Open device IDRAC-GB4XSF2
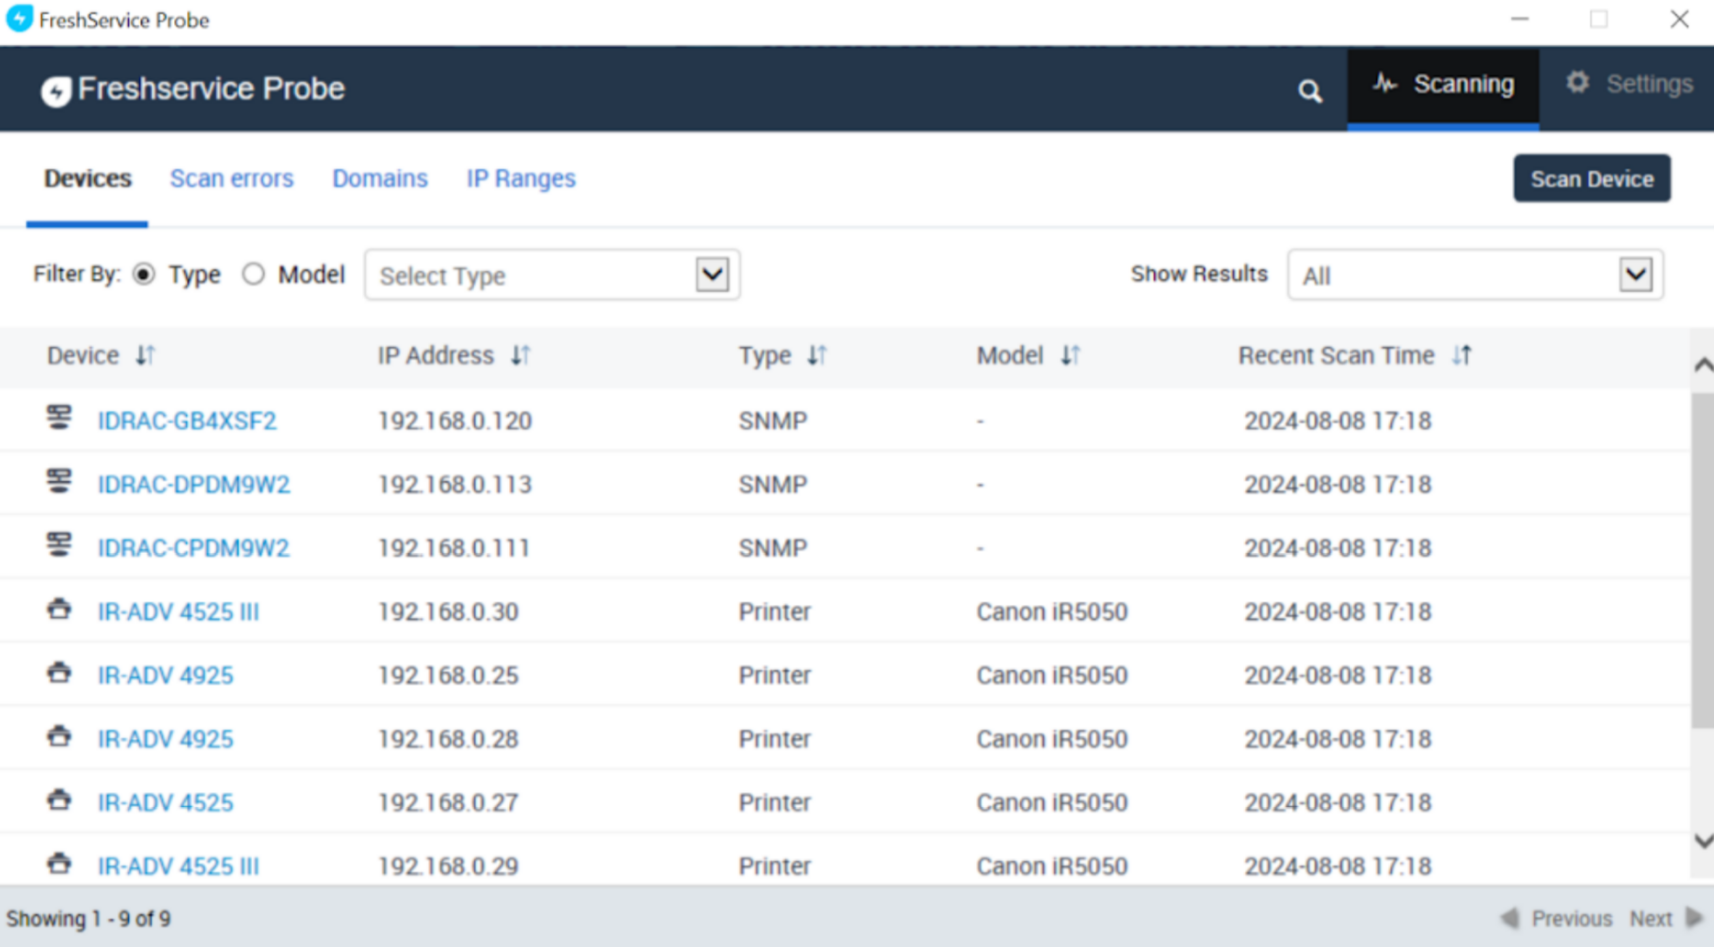The image size is (1714, 947). click(187, 421)
